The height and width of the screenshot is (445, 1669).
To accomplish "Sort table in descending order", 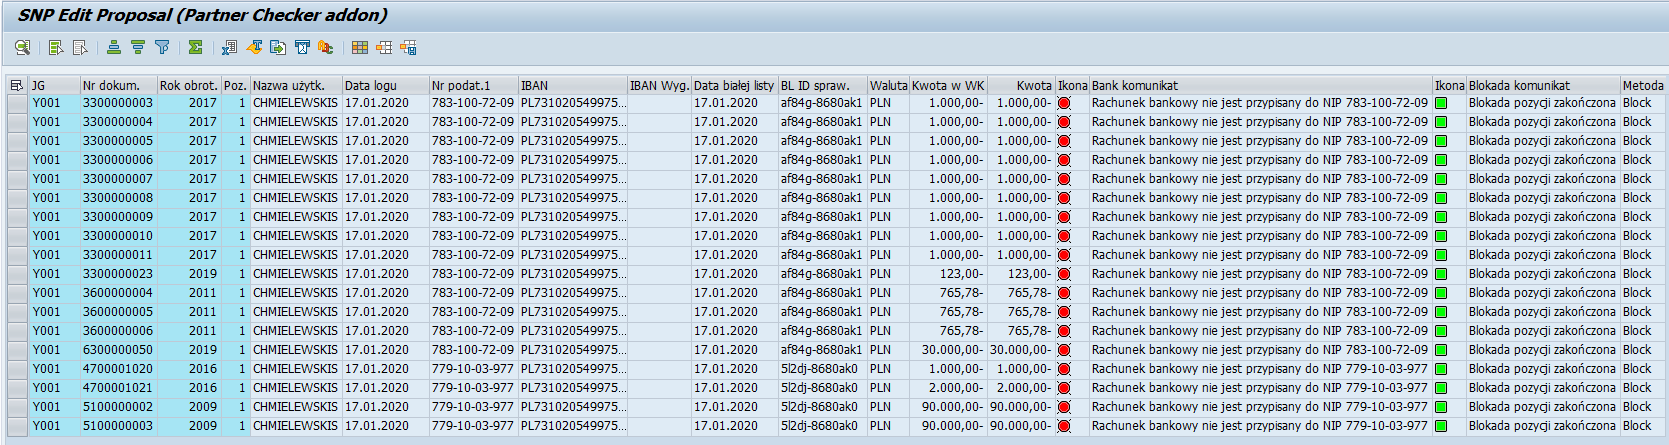I will pyautogui.click(x=138, y=47).
